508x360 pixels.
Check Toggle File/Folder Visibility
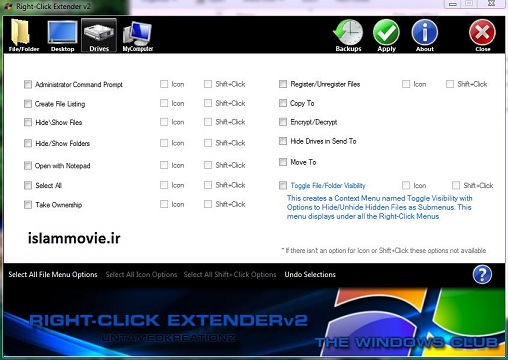coord(283,185)
